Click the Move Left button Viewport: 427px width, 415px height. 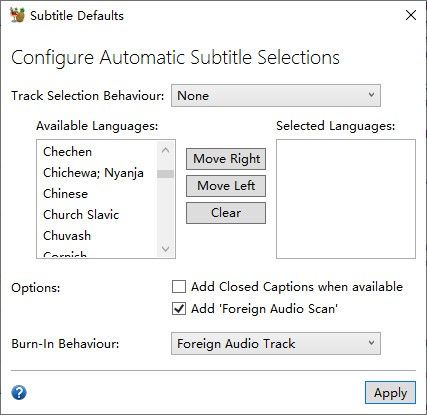coord(226,186)
